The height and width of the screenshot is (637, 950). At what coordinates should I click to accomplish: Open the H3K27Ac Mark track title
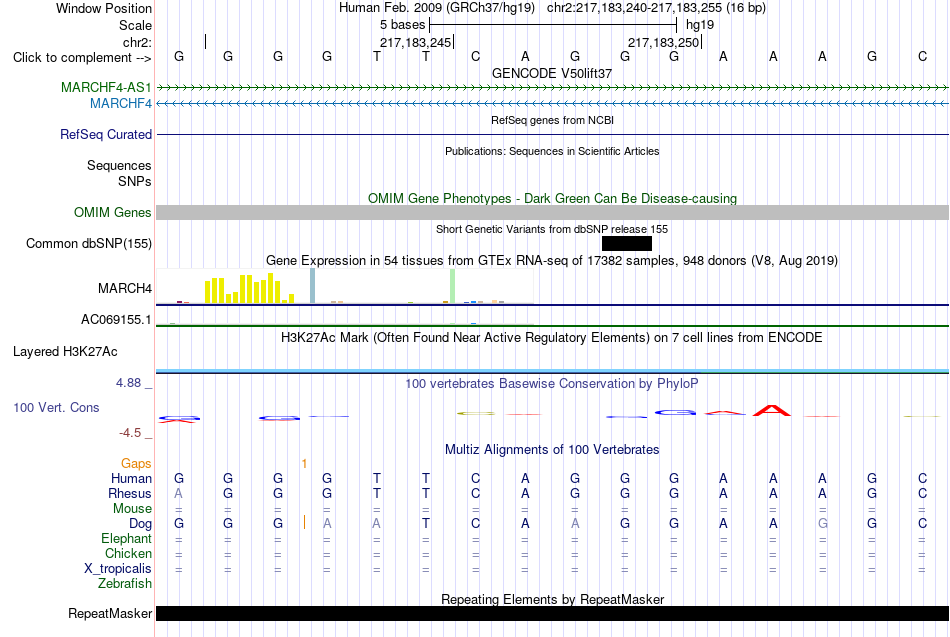[552, 338]
